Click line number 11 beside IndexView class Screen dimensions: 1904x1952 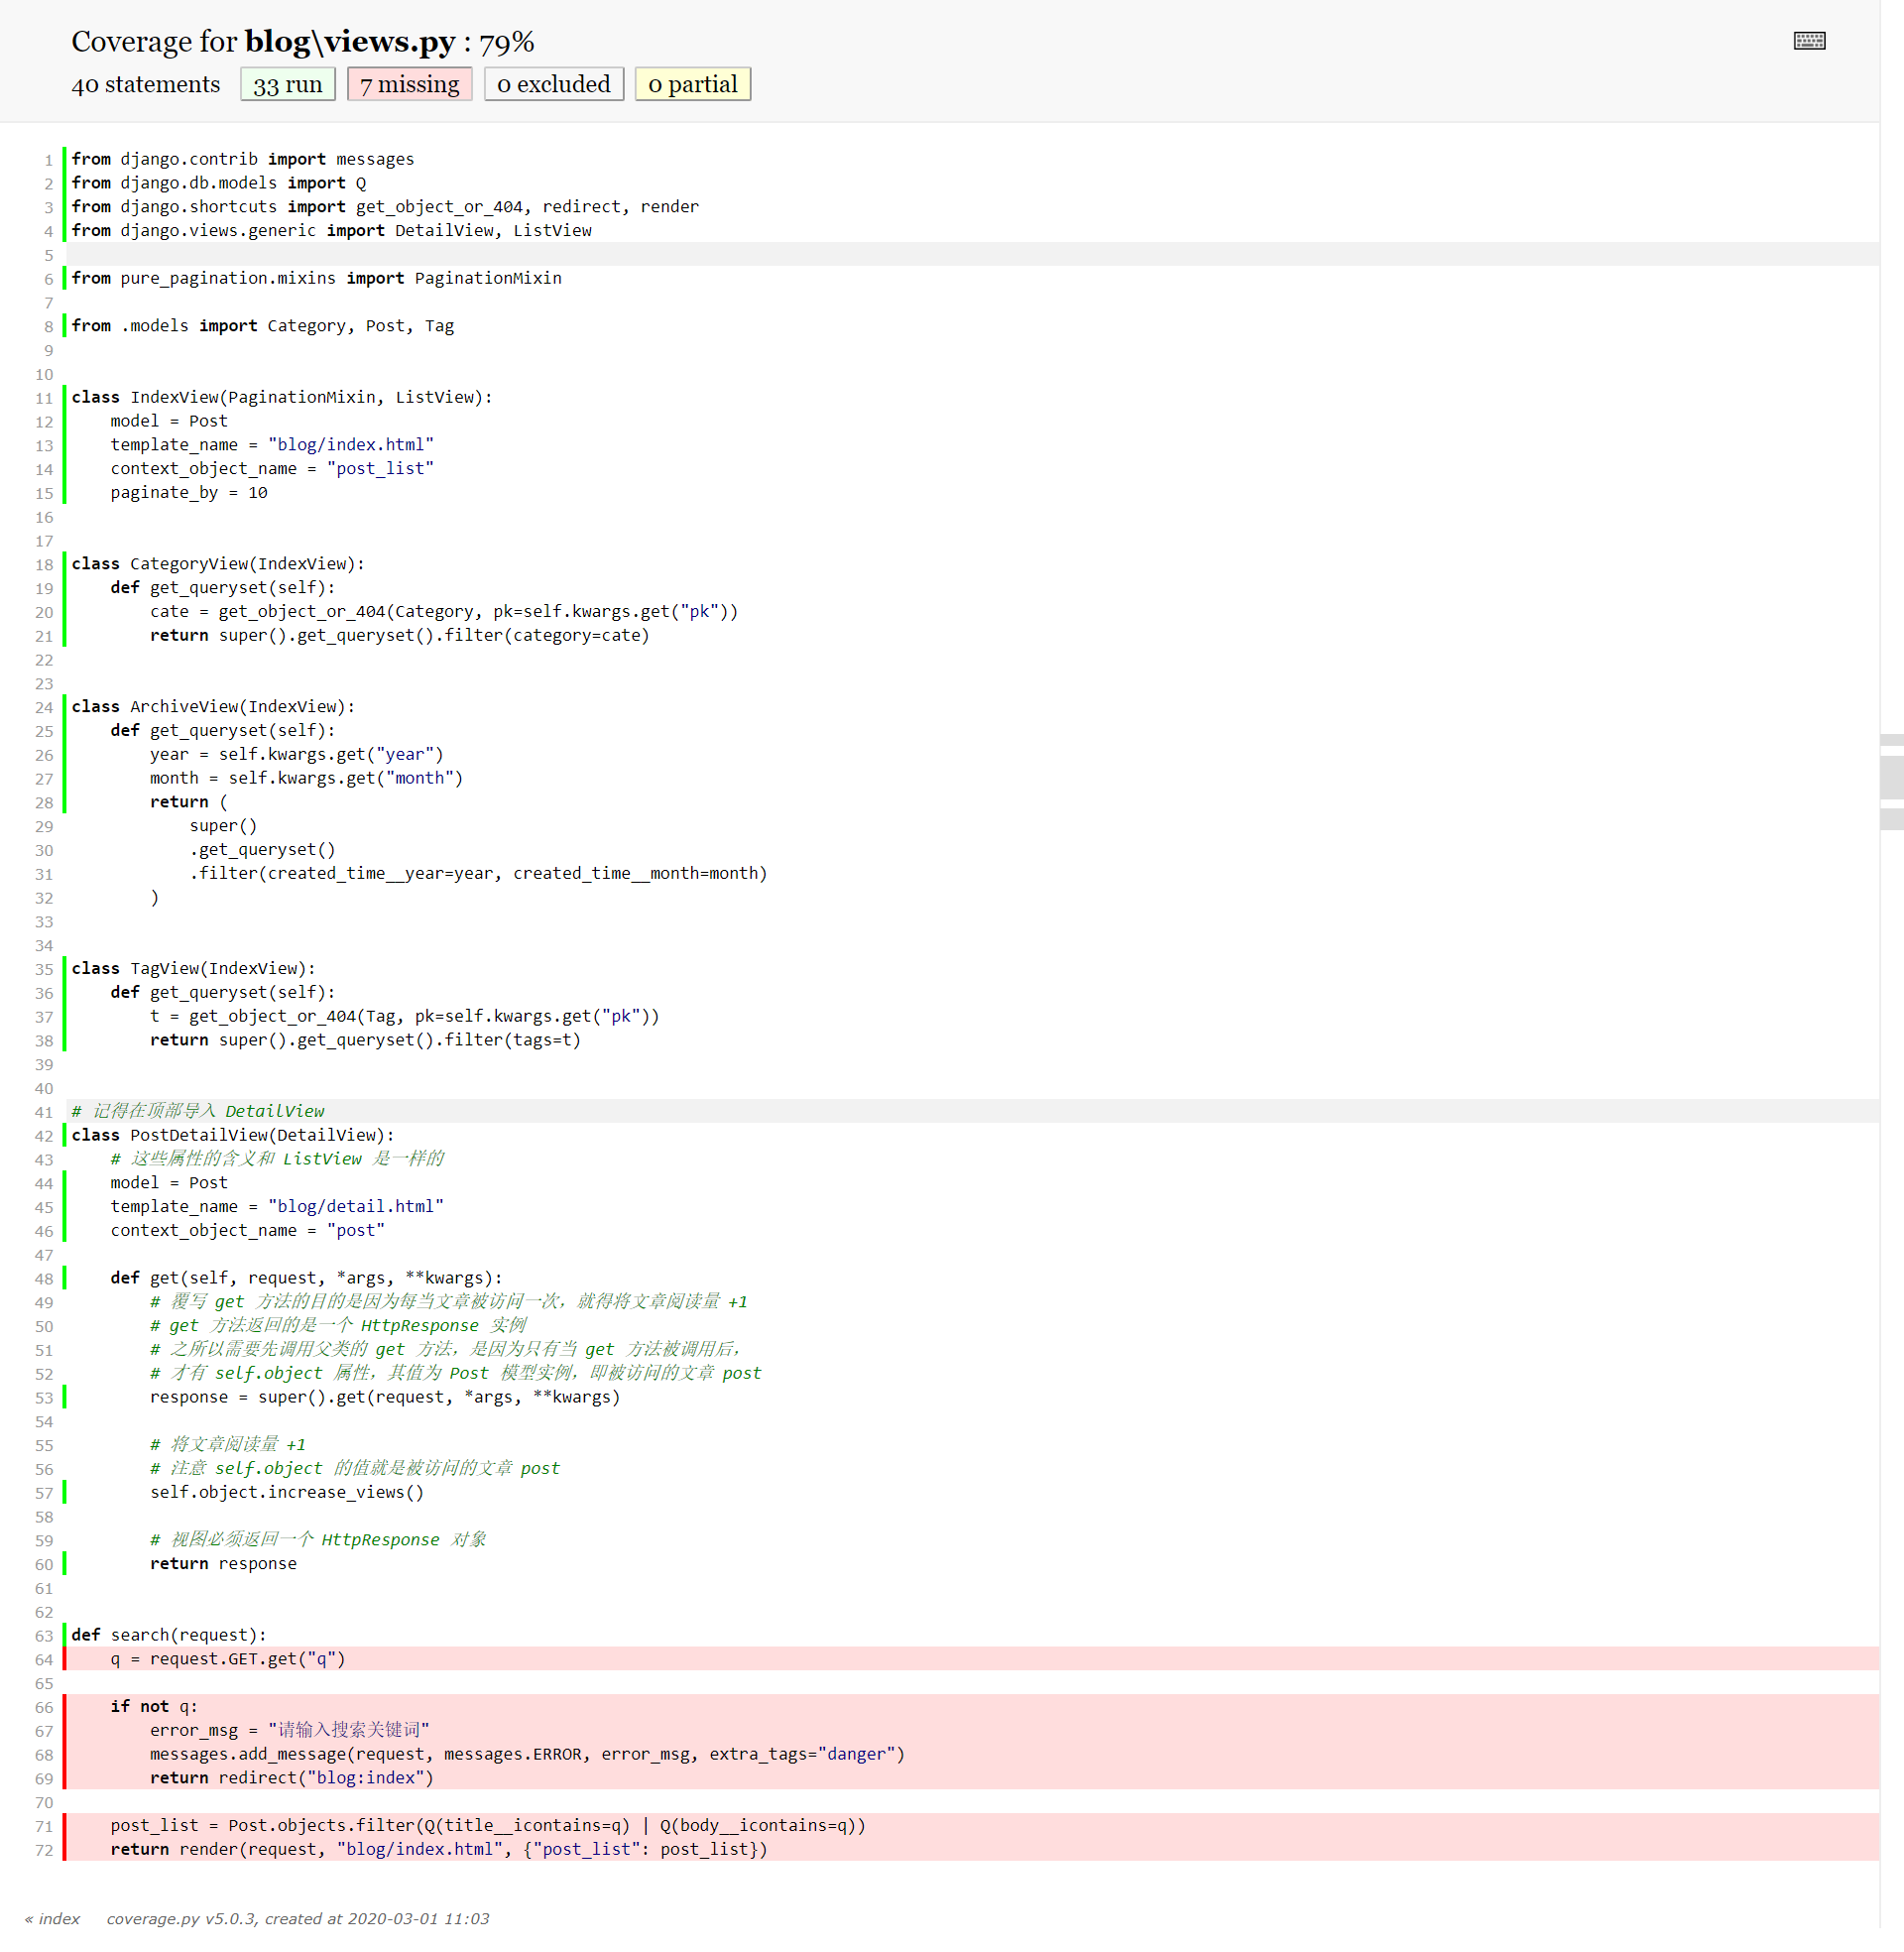[44, 398]
